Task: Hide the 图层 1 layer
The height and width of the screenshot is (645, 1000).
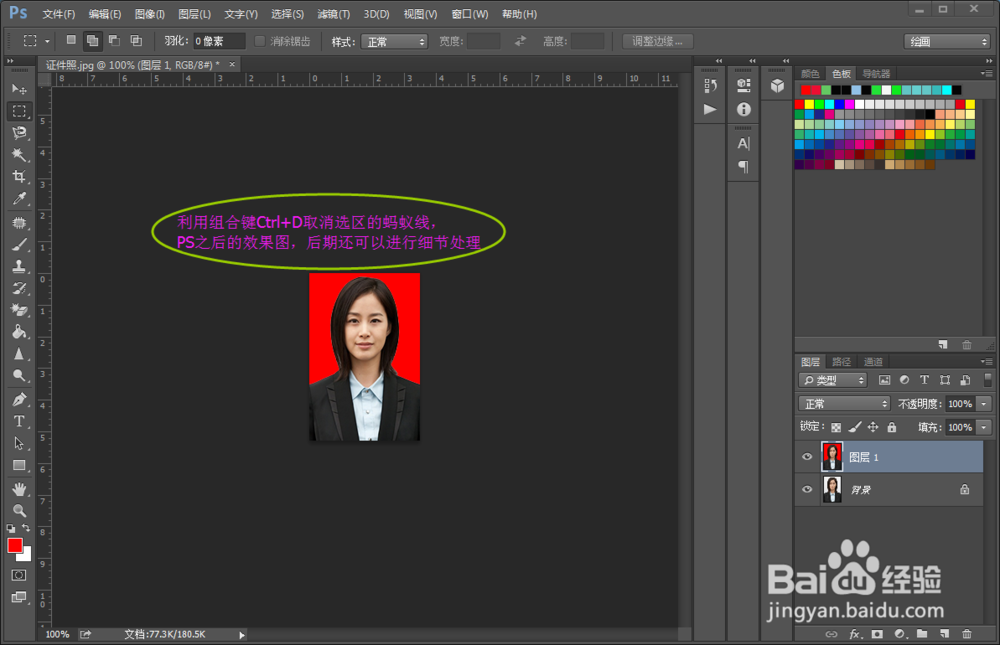Action: pyautogui.click(x=807, y=457)
